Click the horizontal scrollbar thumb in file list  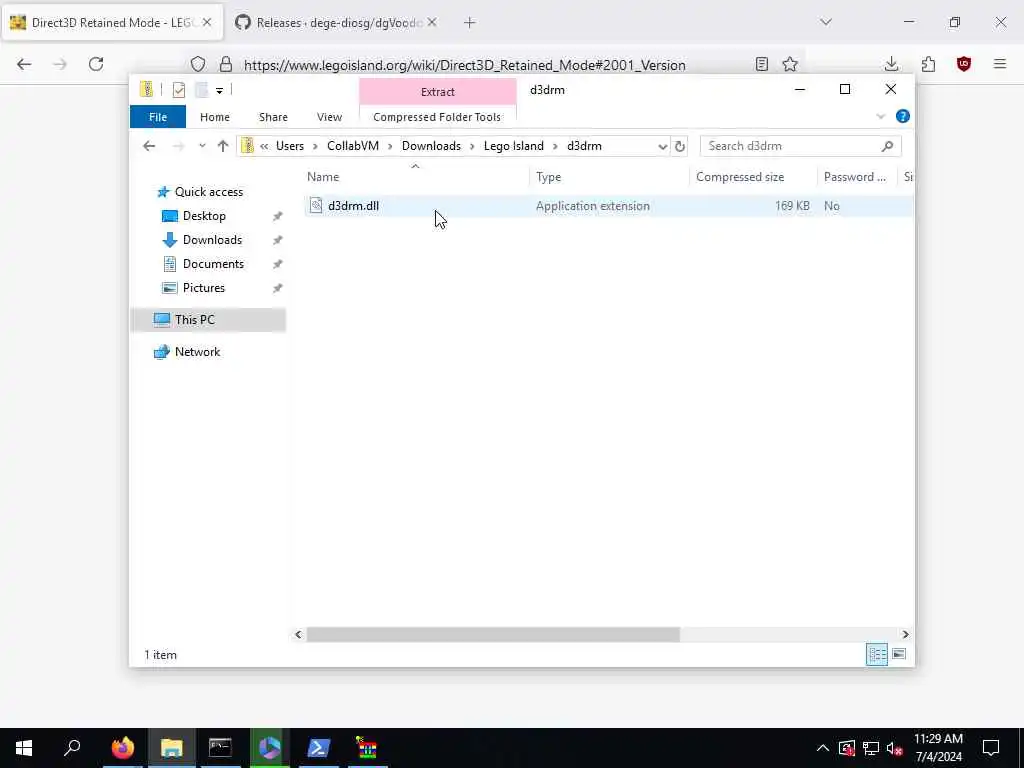493,634
